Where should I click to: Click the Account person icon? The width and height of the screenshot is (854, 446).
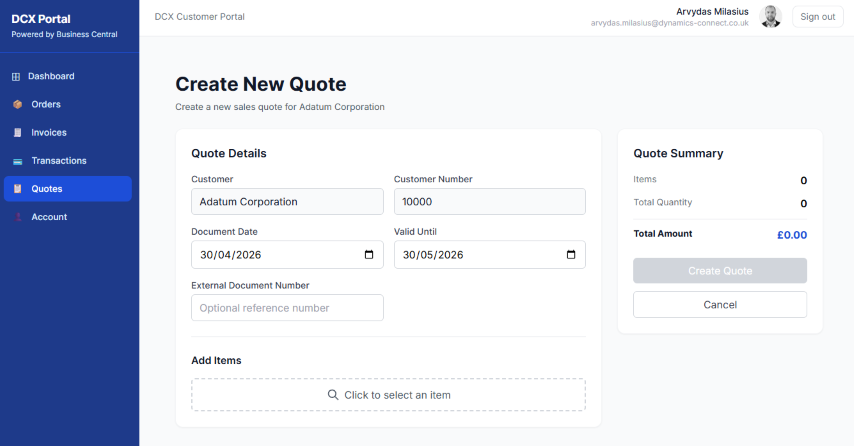point(17,217)
